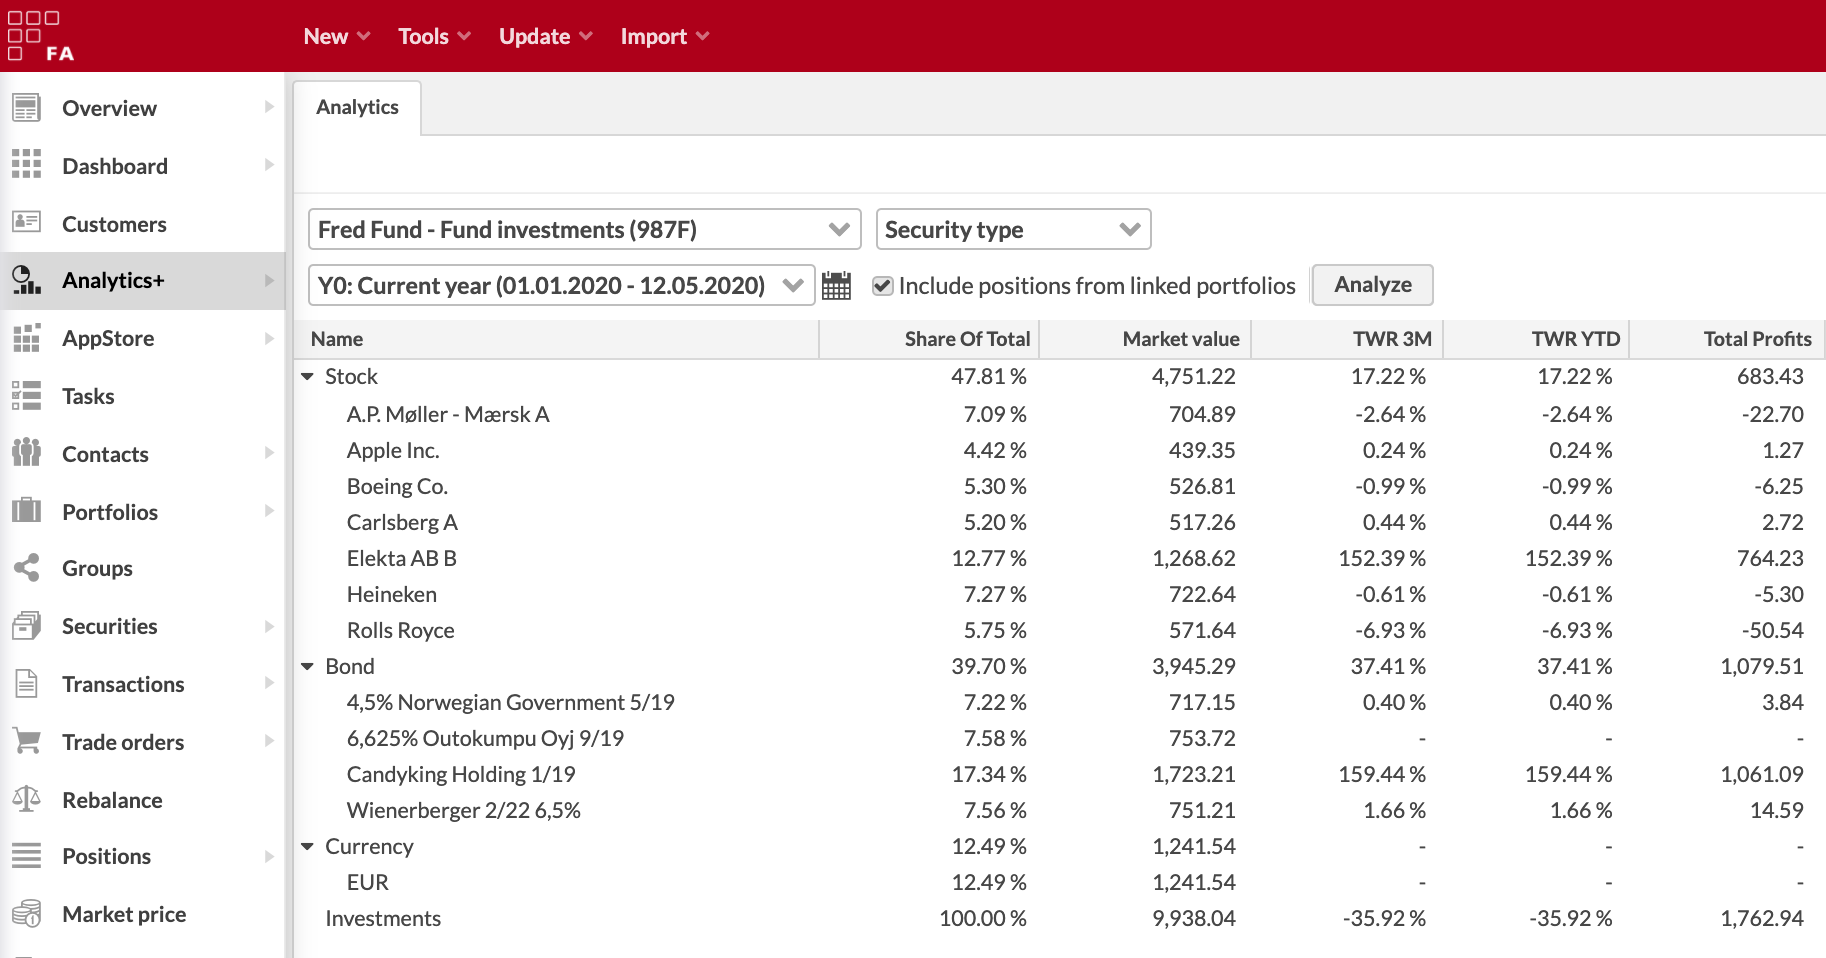Click the Groups share icon
This screenshot has height=958, width=1826.
click(27, 568)
